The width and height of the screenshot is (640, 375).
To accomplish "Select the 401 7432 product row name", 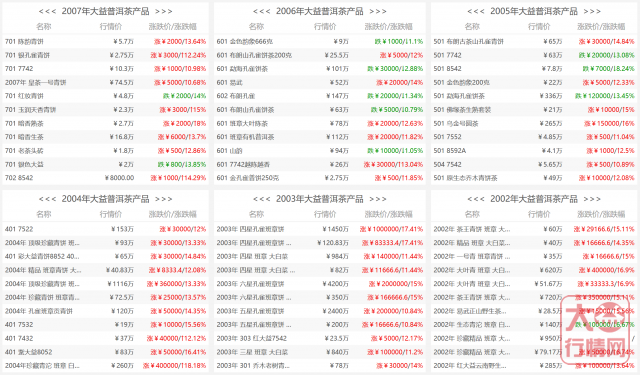I will tap(19, 338).
